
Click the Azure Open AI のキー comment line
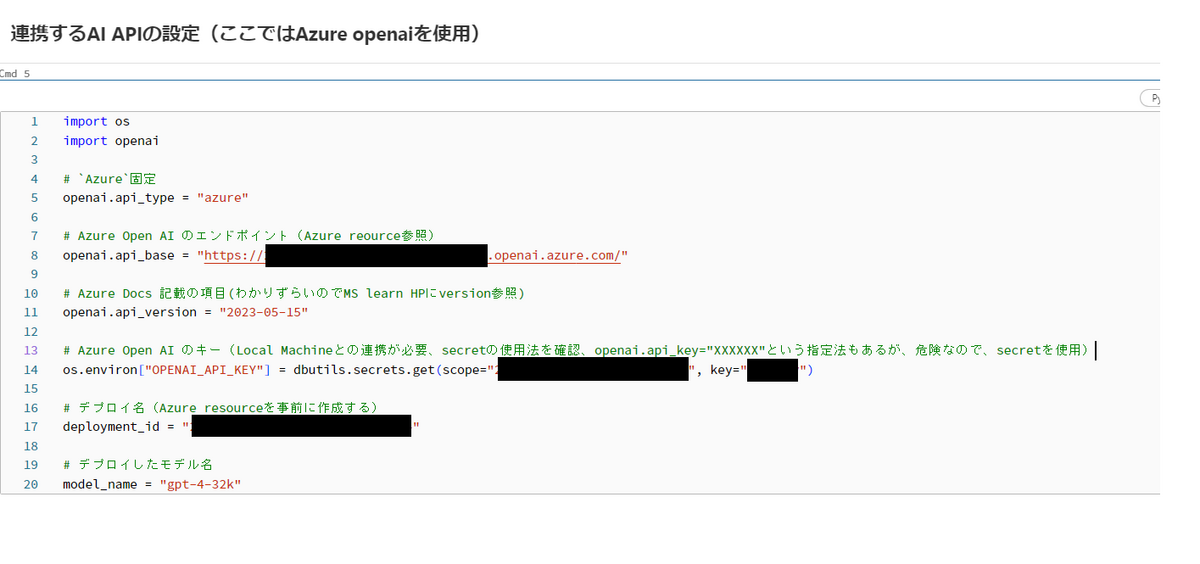pos(576,350)
